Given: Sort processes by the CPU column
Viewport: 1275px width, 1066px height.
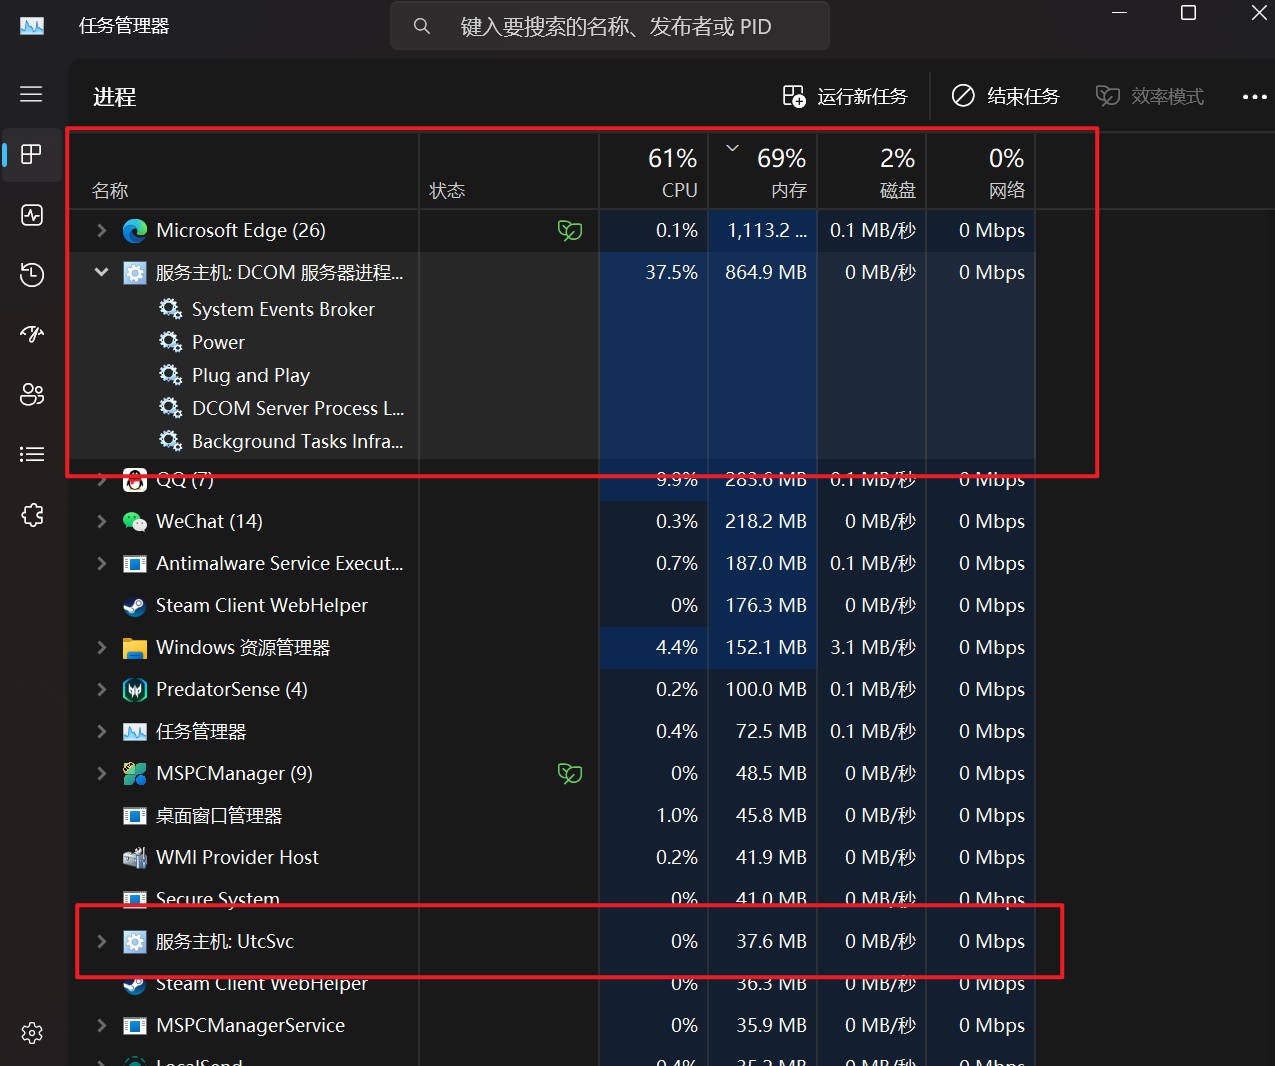Looking at the screenshot, I should click(x=654, y=172).
